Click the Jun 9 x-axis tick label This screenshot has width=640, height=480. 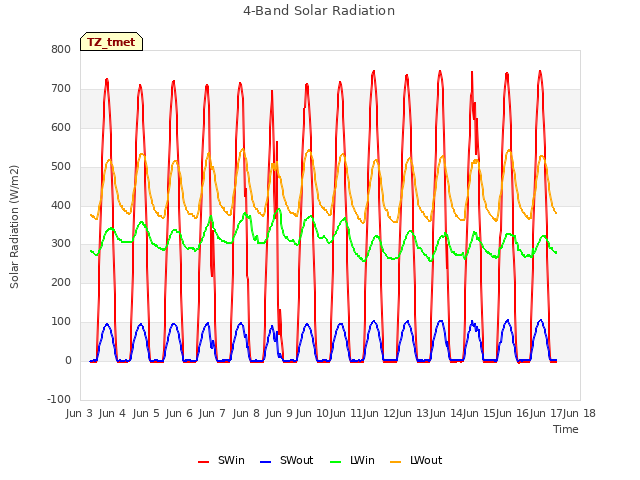tap(279, 413)
